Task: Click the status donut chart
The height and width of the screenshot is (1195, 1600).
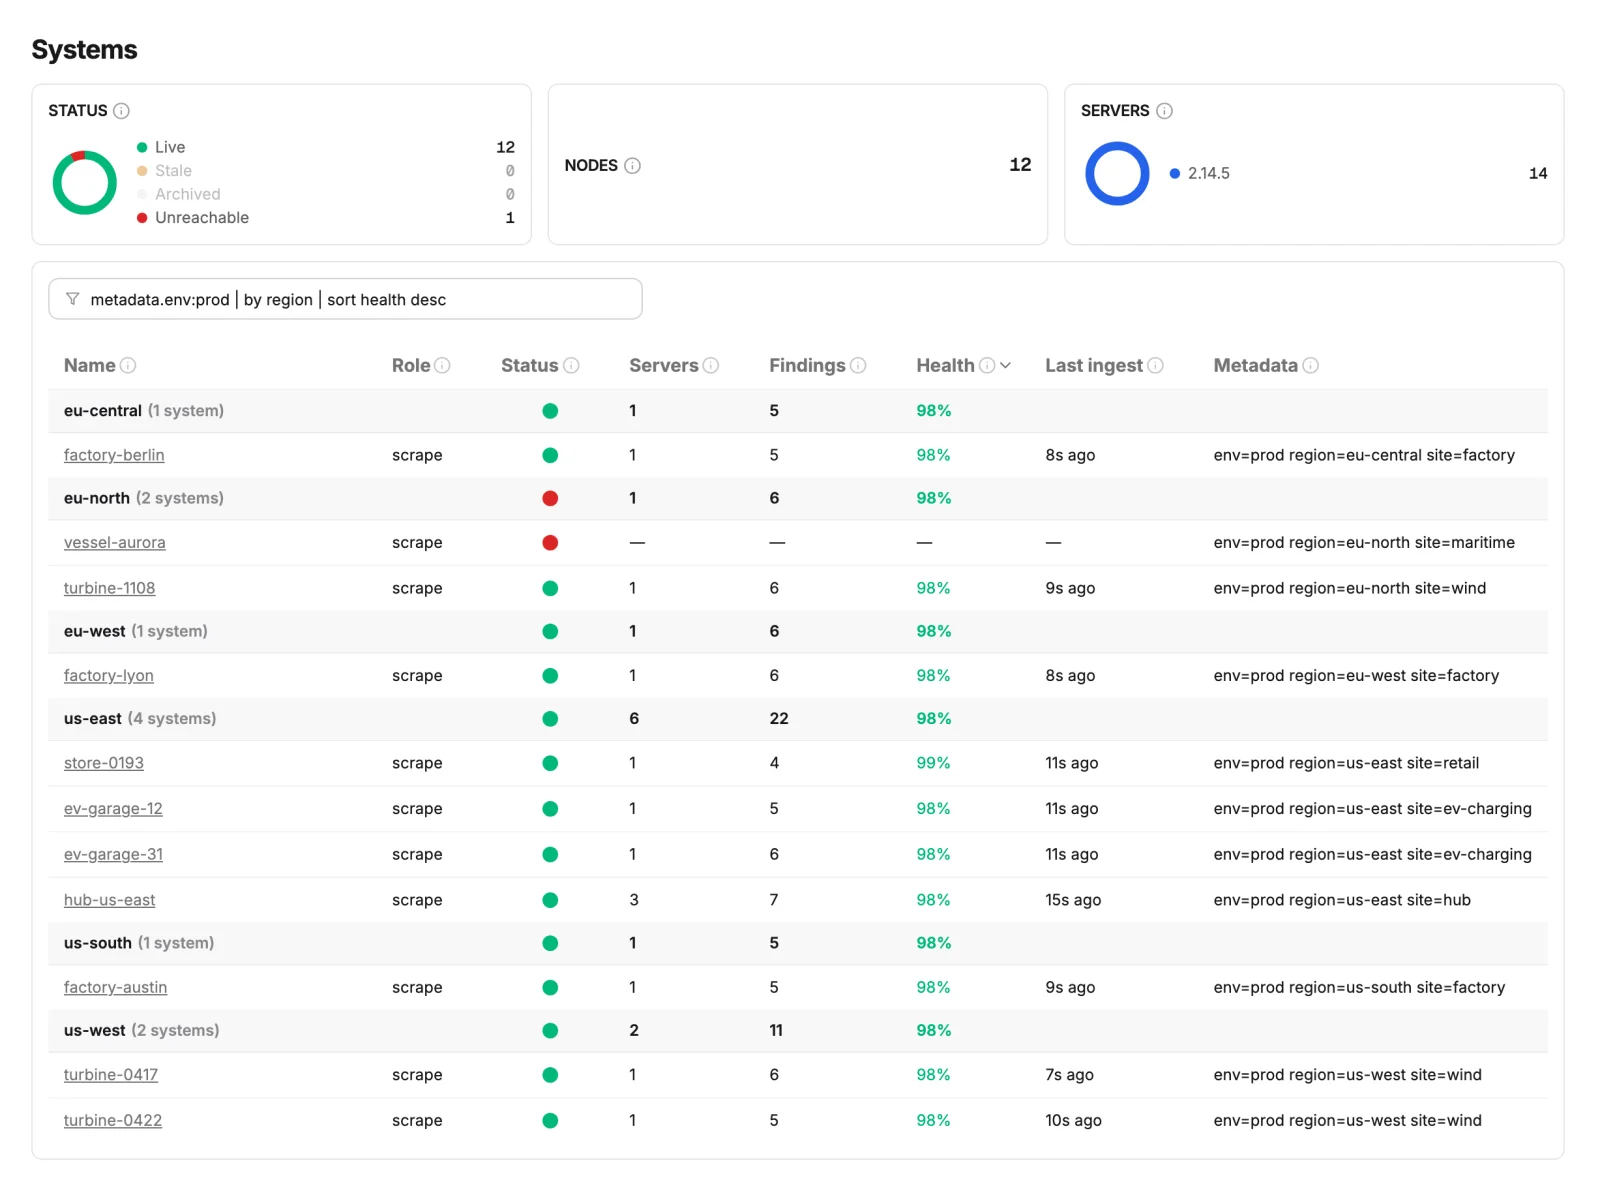Action: (x=85, y=182)
